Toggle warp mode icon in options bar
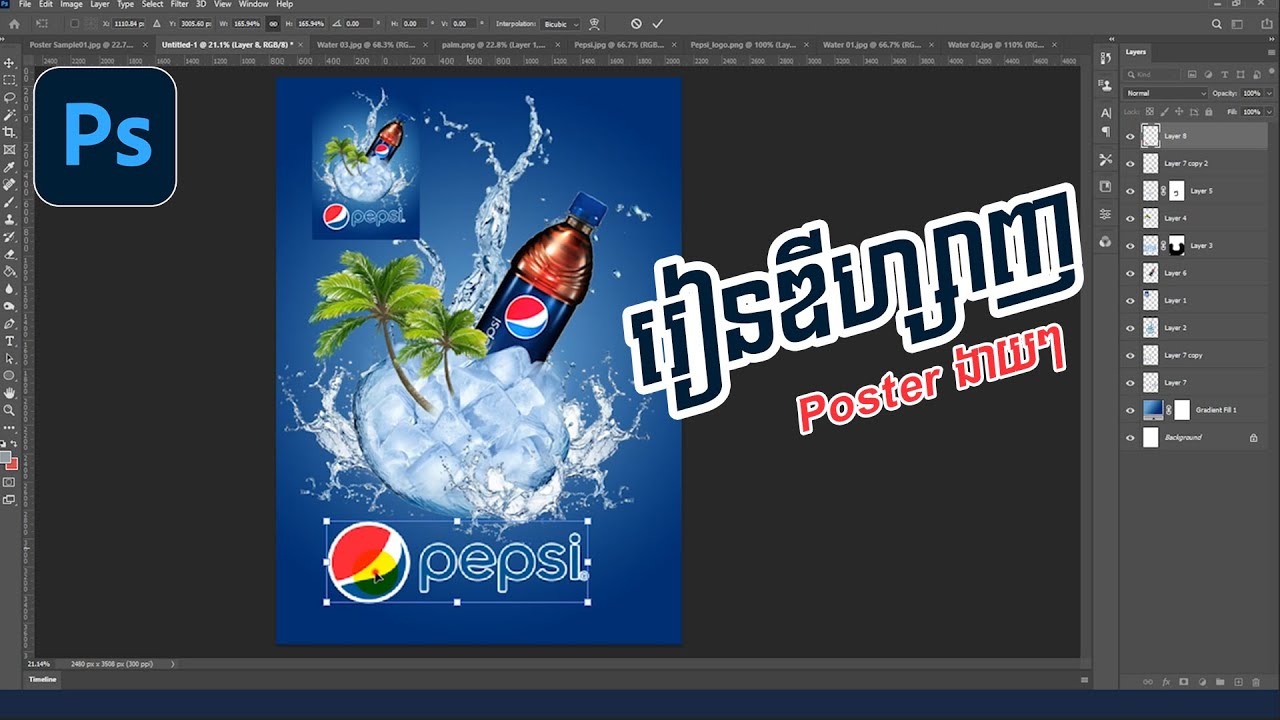This screenshot has height=720, width=1280. tap(595, 23)
